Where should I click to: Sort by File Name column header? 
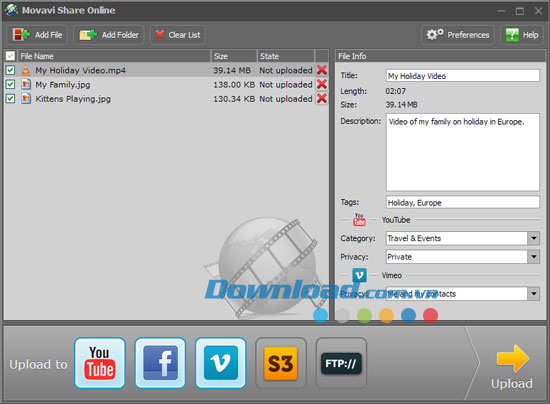tap(114, 56)
